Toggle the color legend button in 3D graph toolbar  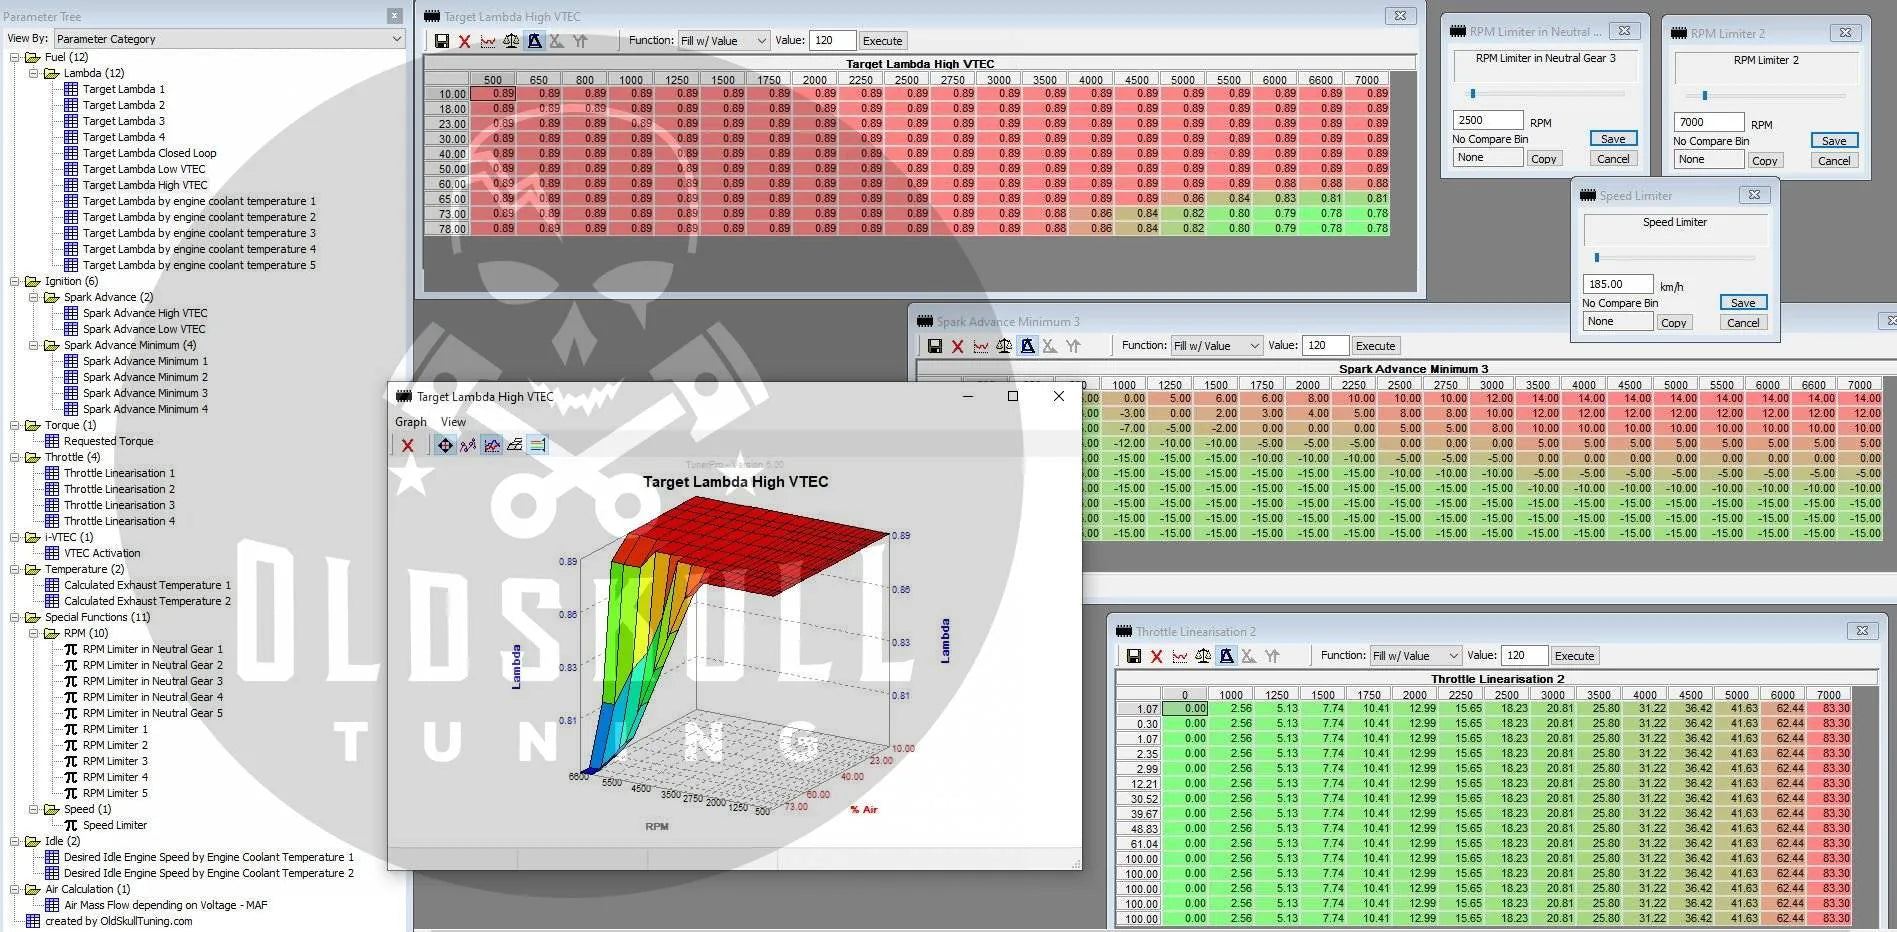(538, 445)
